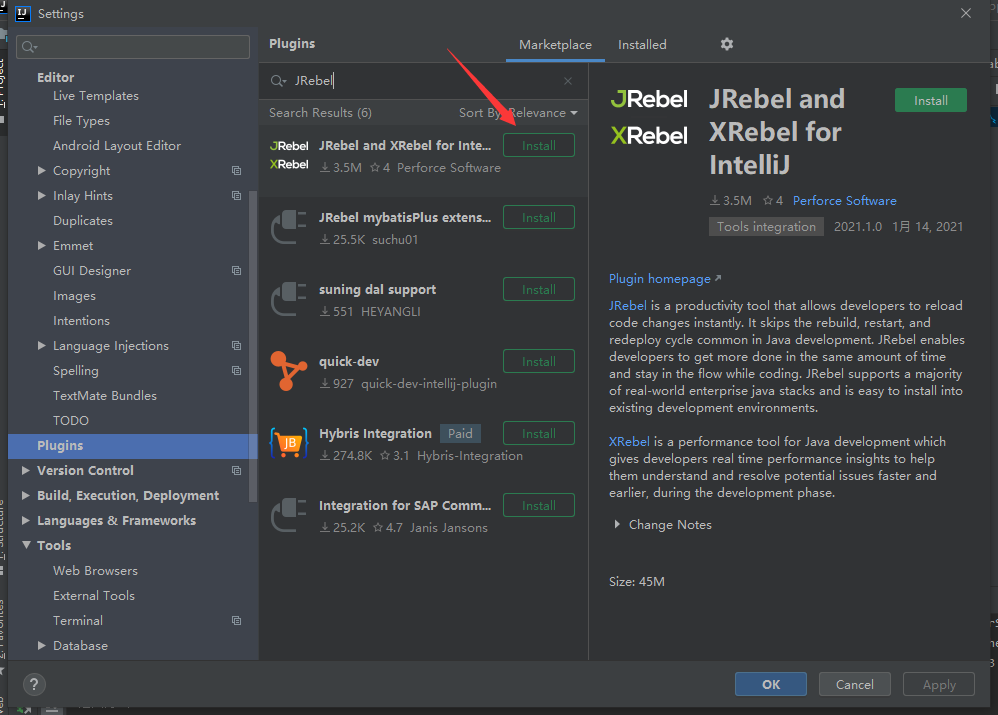This screenshot has height=715, width=998.
Task: Expand the Inlay Hints node
Action: tap(41, 195)
